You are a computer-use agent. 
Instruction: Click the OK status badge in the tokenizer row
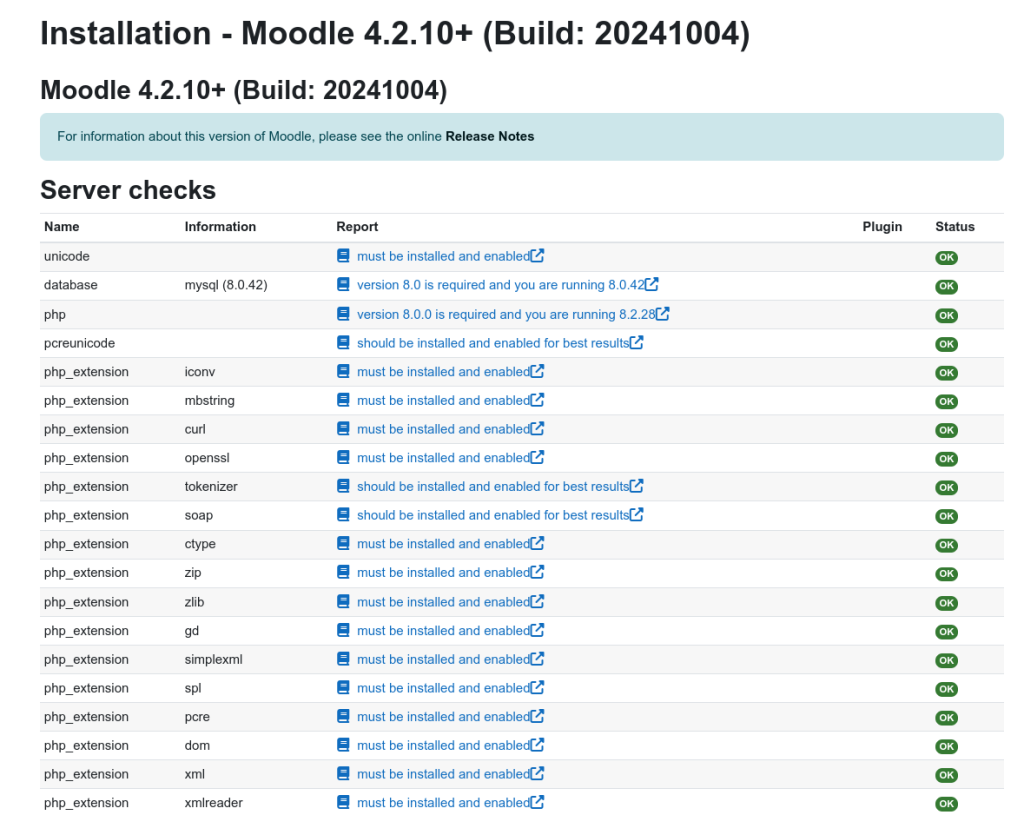[946, 488]
